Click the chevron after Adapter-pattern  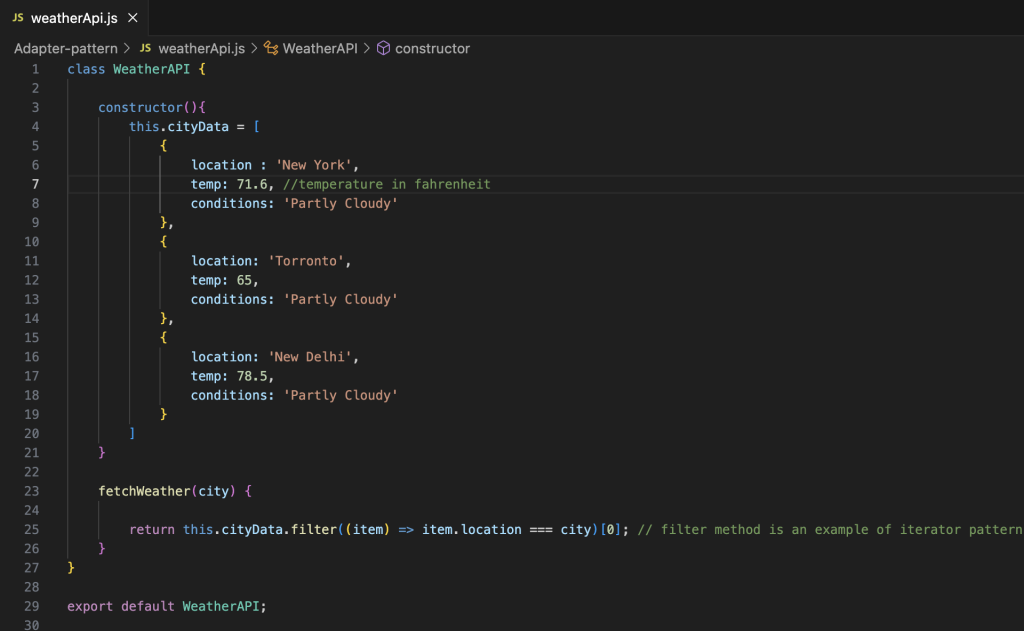pyautogui.click(x=127, y=48)
